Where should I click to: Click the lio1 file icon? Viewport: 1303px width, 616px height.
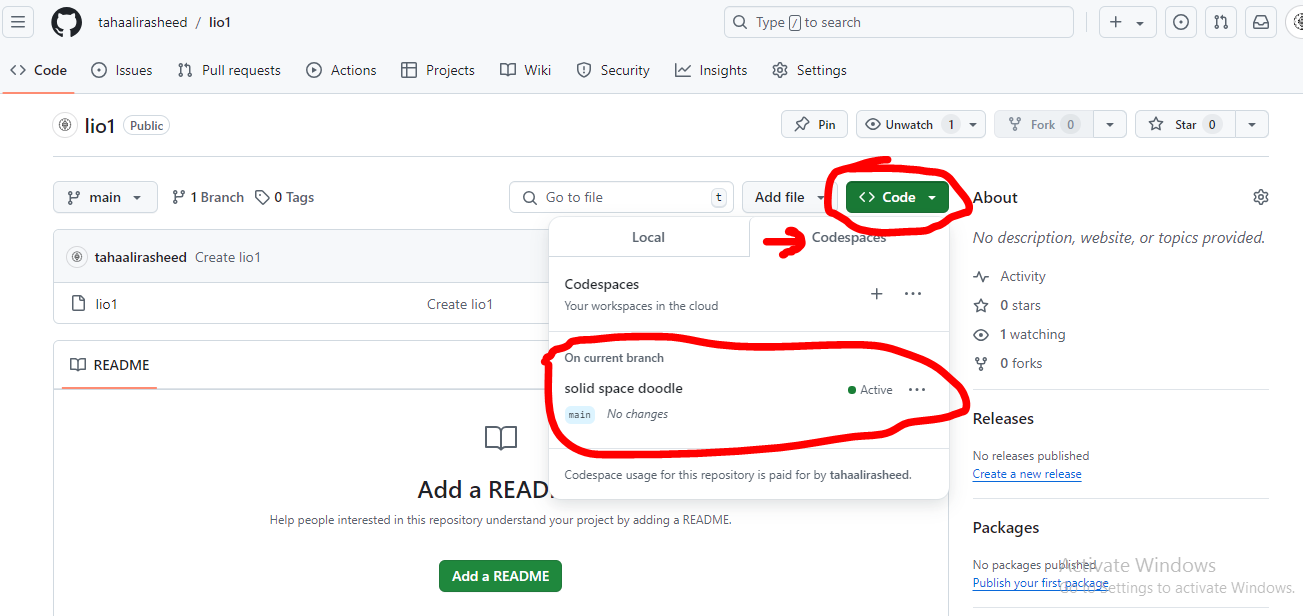(78, 304)
